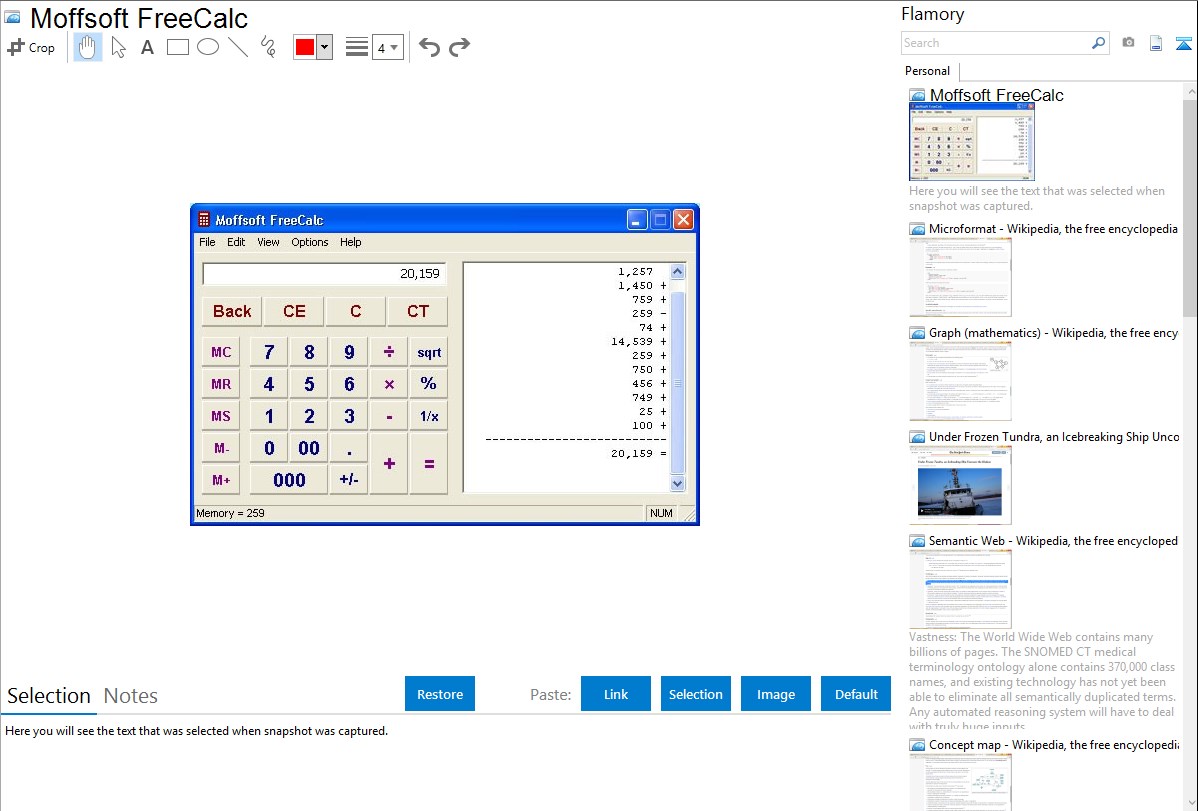Click the MS memory store key

coord(221,417)
